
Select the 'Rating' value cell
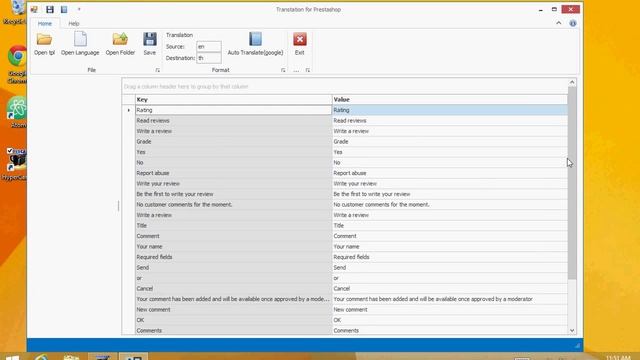449,110
